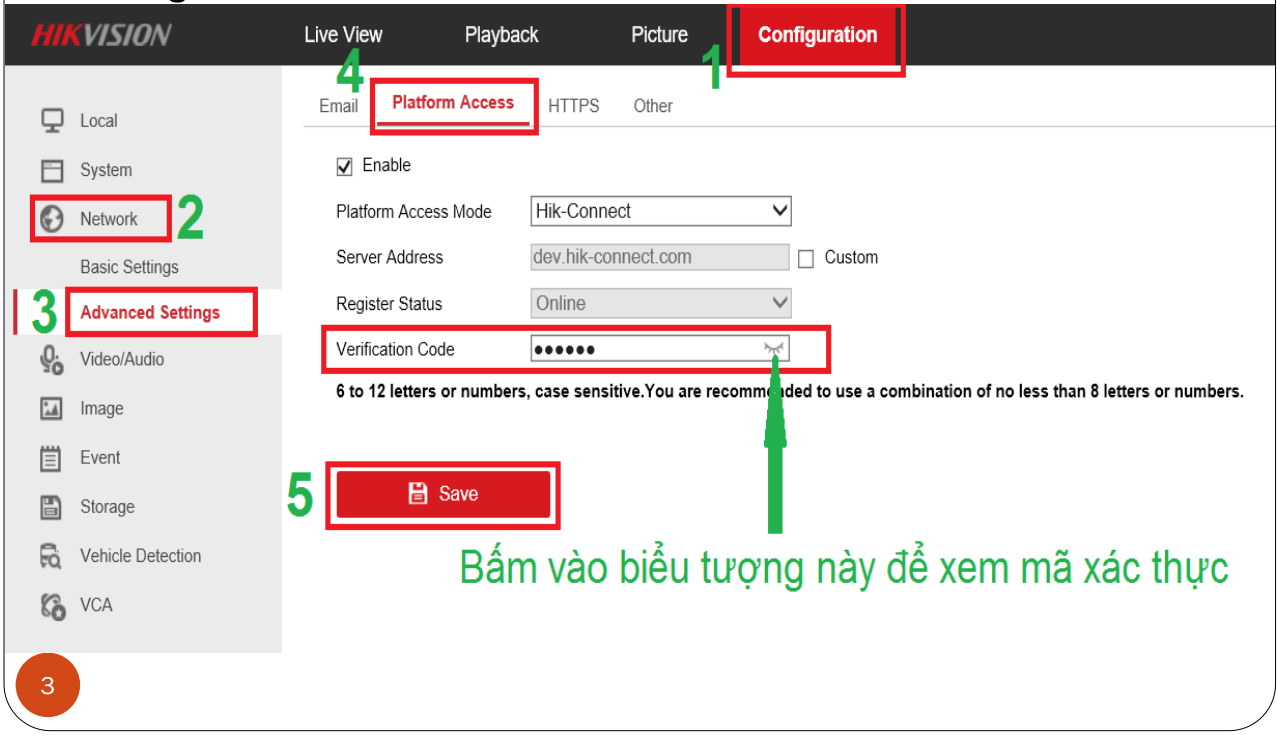Open the Video/Audio menu entry
This screenshot has width=1277, height=736.
point(122,359)
